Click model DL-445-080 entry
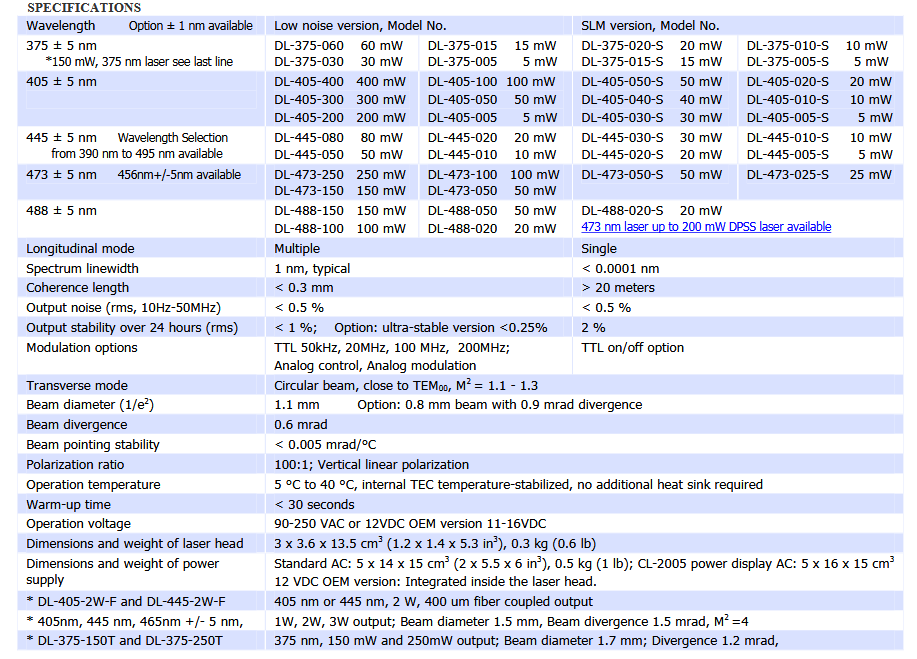This screenshot has width=917, height=659. click(309, 138)
